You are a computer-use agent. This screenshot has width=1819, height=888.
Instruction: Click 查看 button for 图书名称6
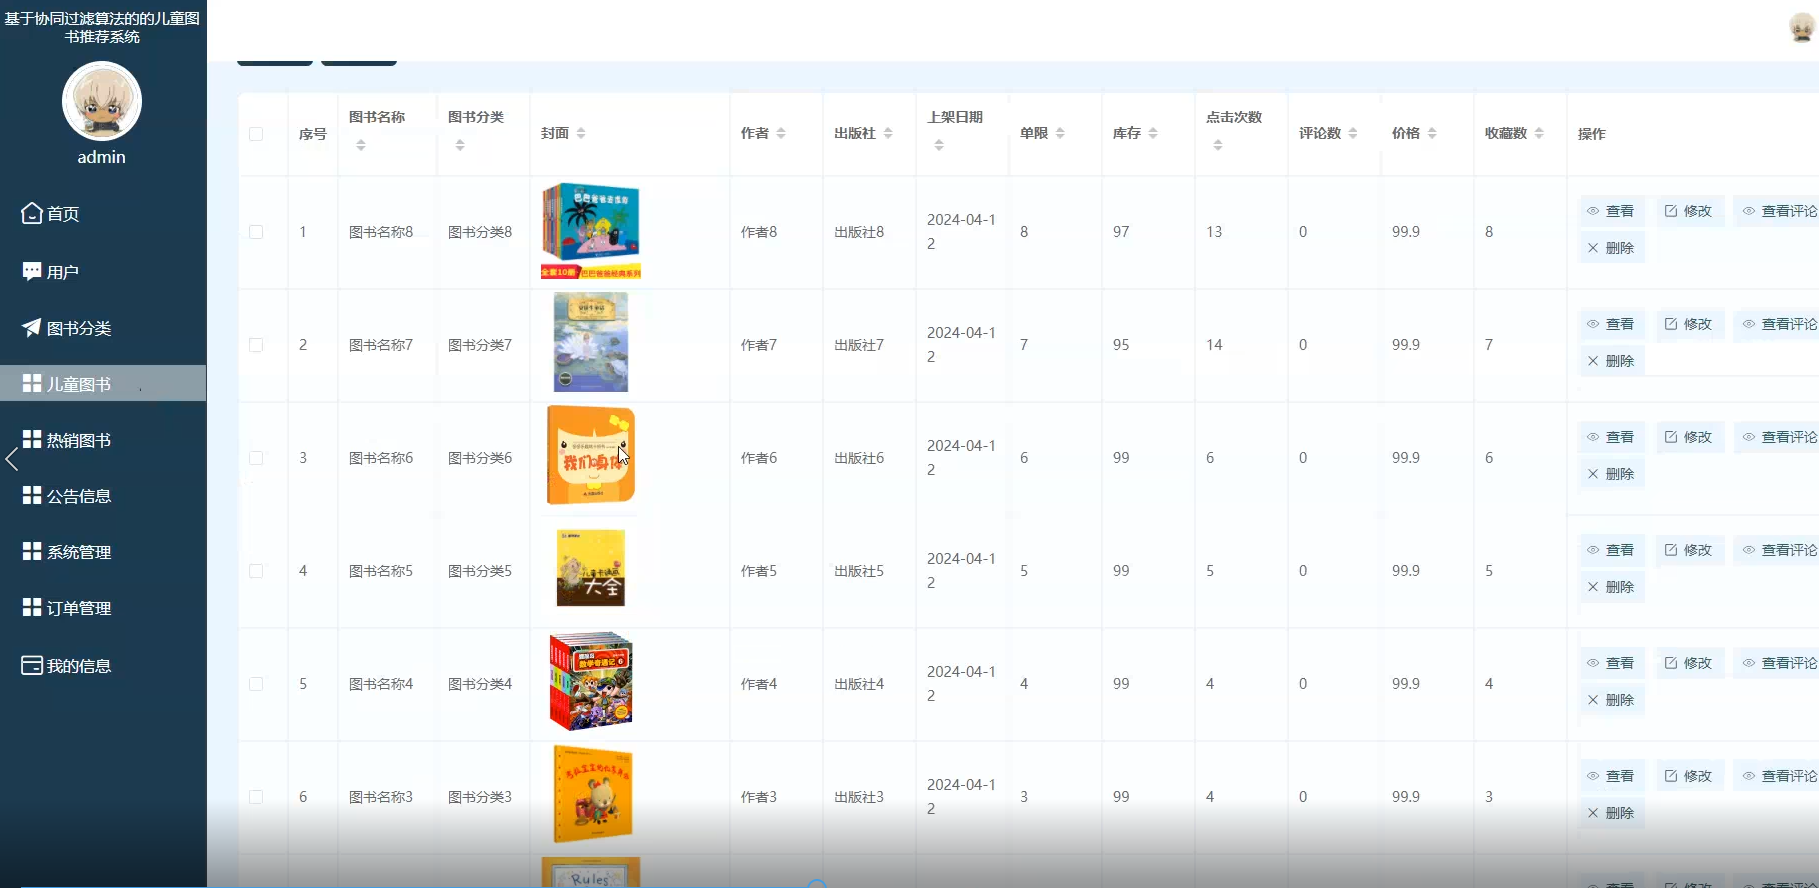[1611, 437]
